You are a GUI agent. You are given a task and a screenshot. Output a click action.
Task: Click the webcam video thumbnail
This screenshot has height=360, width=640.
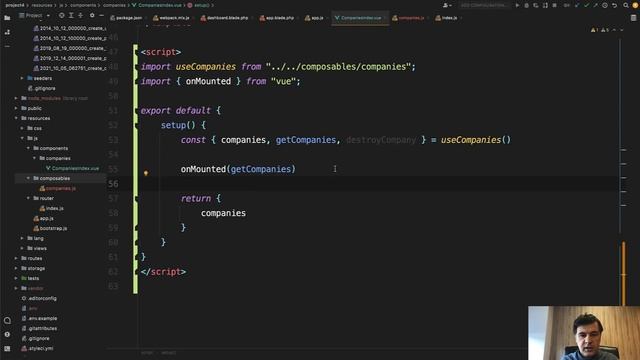point(584,333)
